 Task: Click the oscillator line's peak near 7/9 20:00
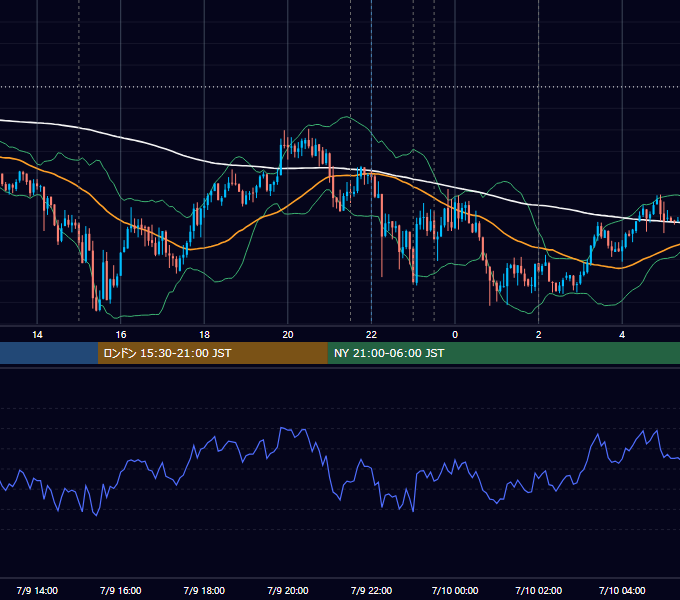pyautogui.click(x=282, y=428)
